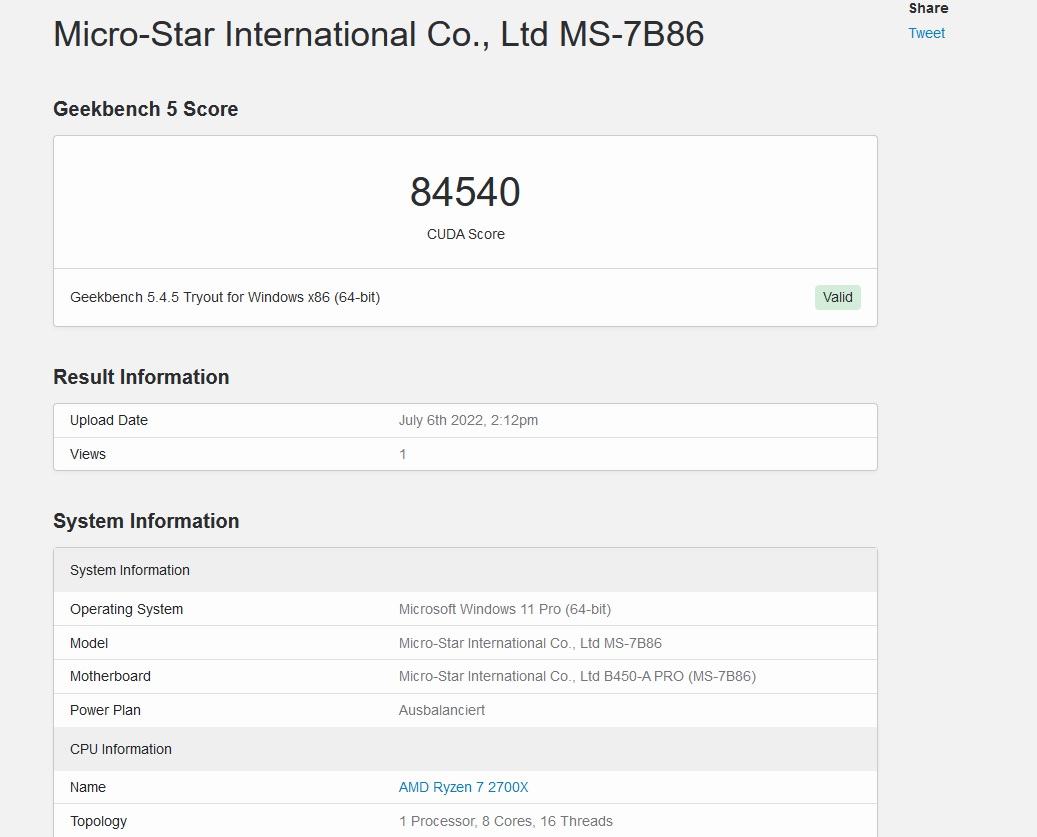The height and width of the screenshot is (837, 1037).
Task: Click the Share heading
Action: (x=928, y=8)
